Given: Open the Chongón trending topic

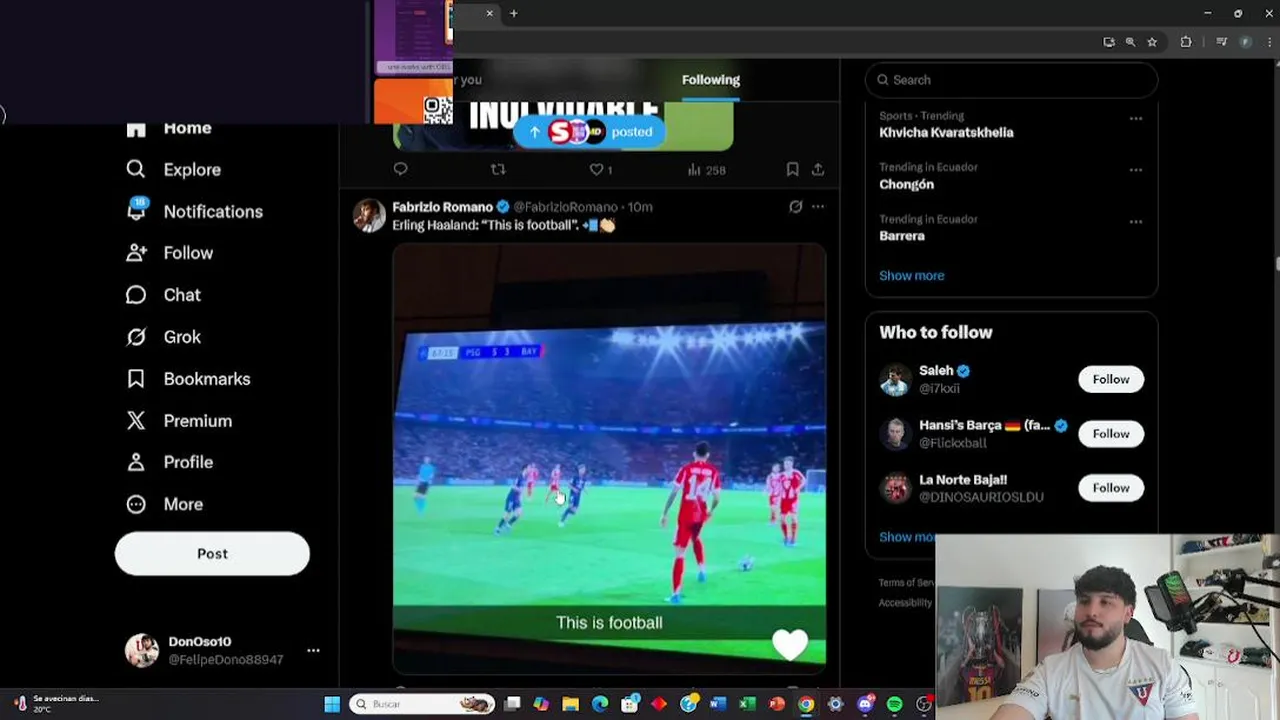Looking at the screenshot, I should (x=906, y=184).
